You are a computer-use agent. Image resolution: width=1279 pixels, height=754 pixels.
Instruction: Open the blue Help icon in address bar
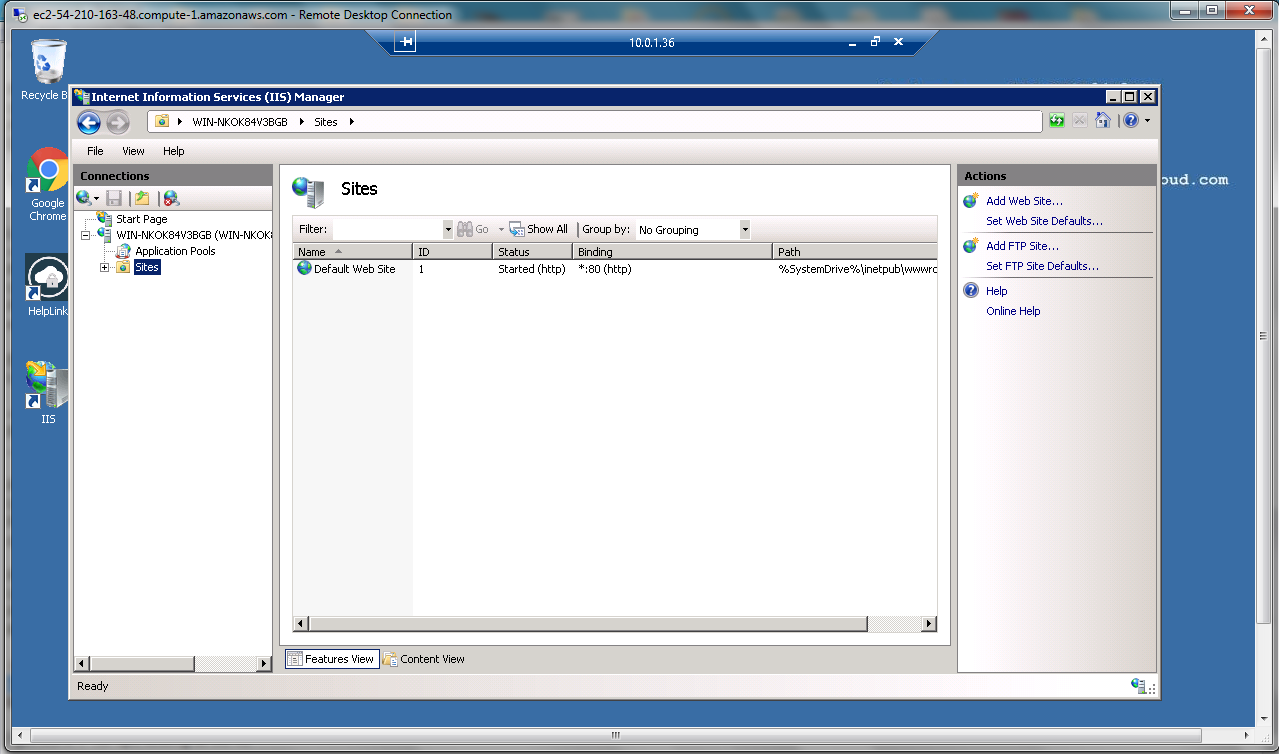(1131, 121)
